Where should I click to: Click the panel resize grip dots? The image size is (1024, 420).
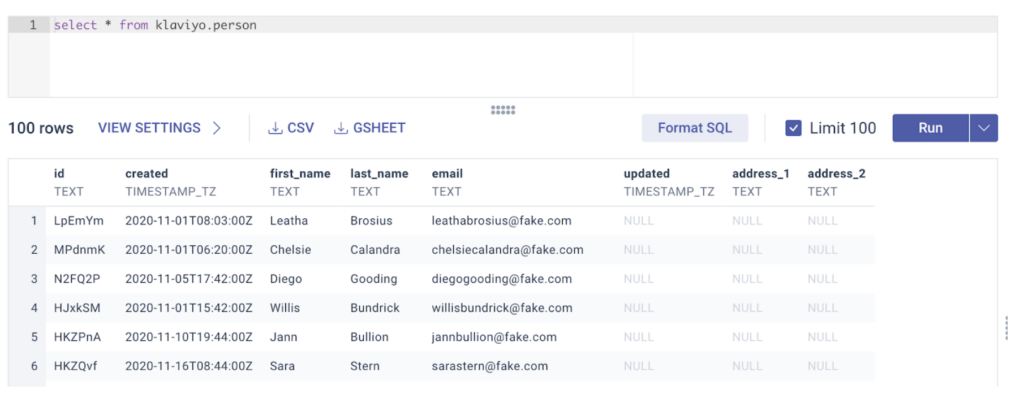503,110
